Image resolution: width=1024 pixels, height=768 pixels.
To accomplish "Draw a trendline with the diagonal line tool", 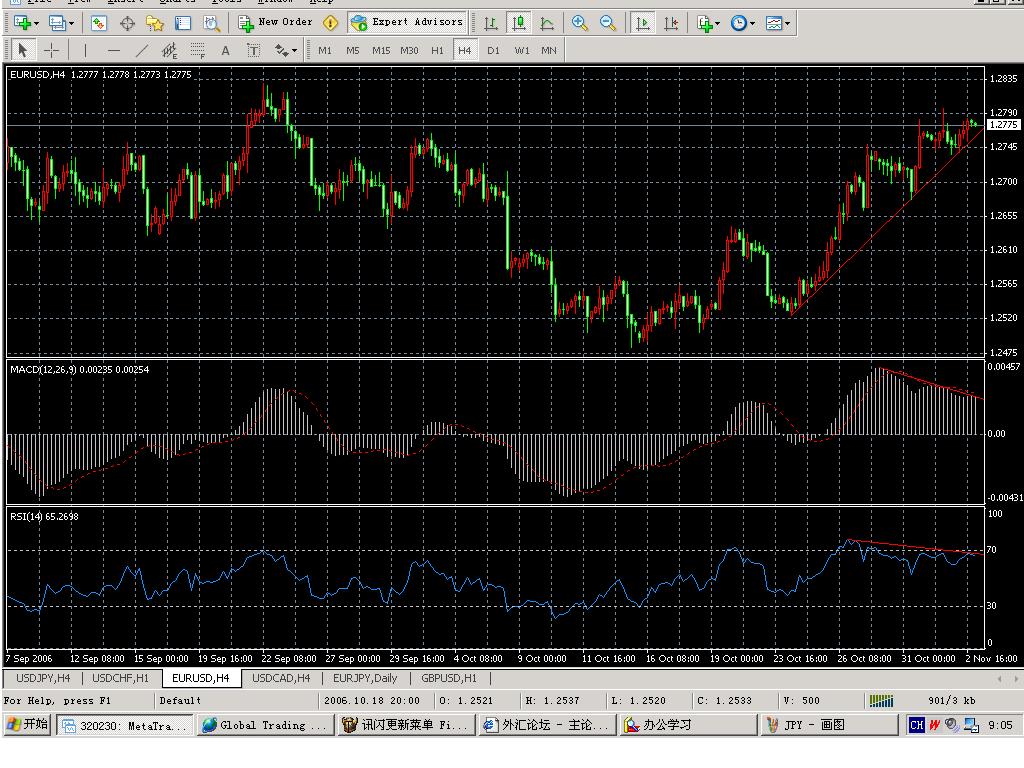I will pyautogui.click(x=142, y=50).
